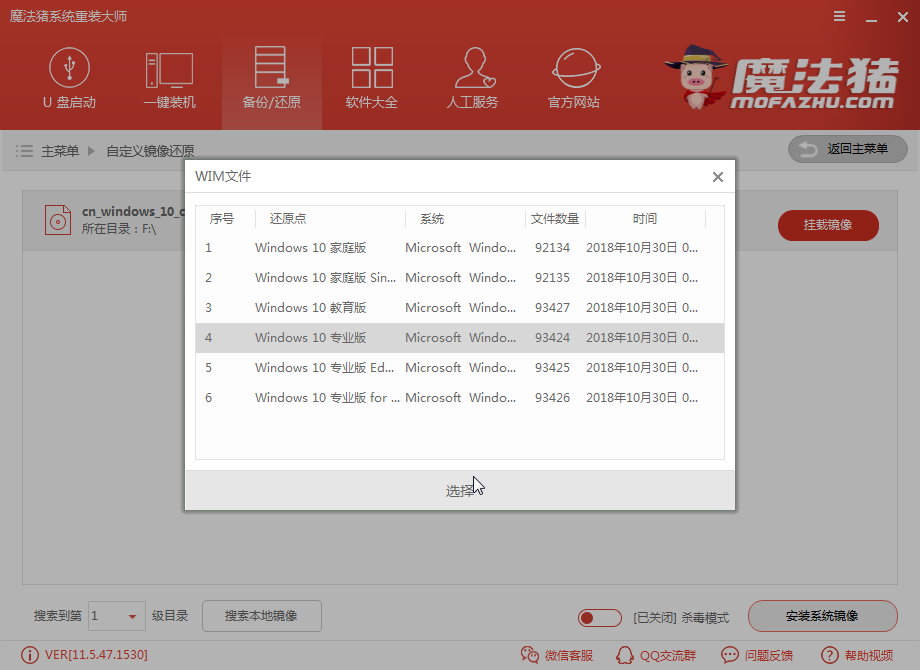The height and width of the screenshot is (670, 920).
Task: Go back using 返回主菜单
Action: tap(848, 148)
